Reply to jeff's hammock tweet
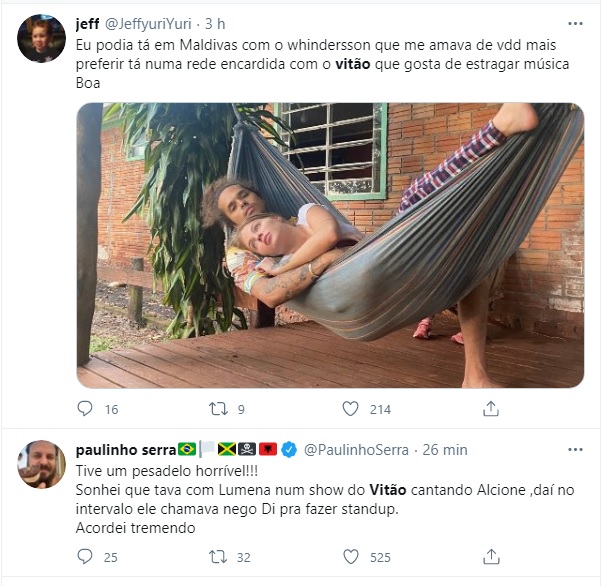The height and width of the screenshot is (586, 604). coord(86,409)
